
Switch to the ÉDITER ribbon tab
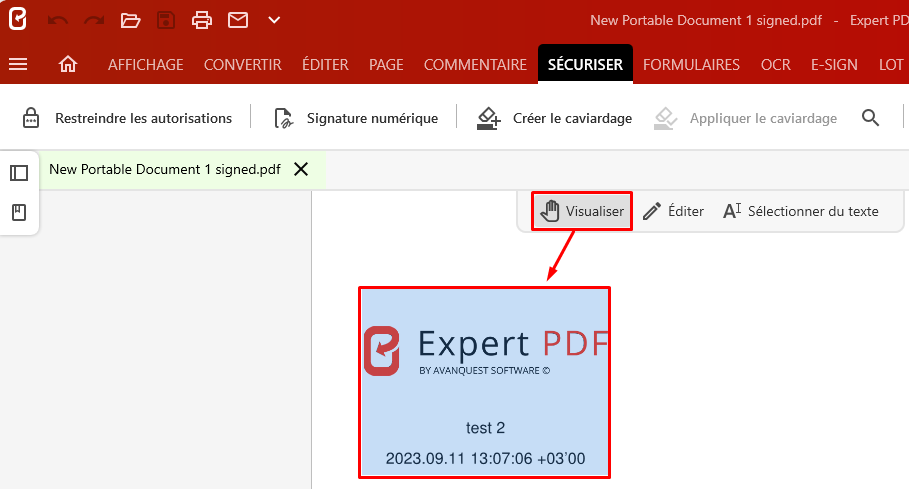point(325,64)
